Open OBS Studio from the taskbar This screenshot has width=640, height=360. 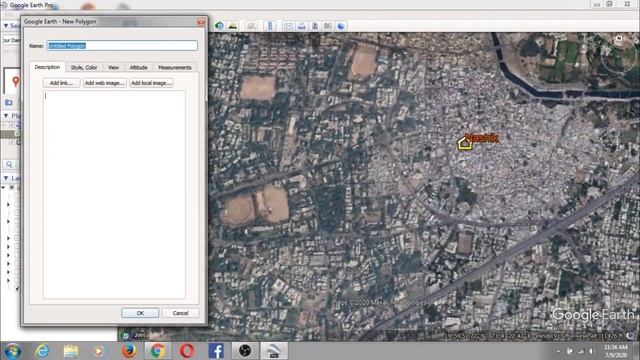(245, 351)
